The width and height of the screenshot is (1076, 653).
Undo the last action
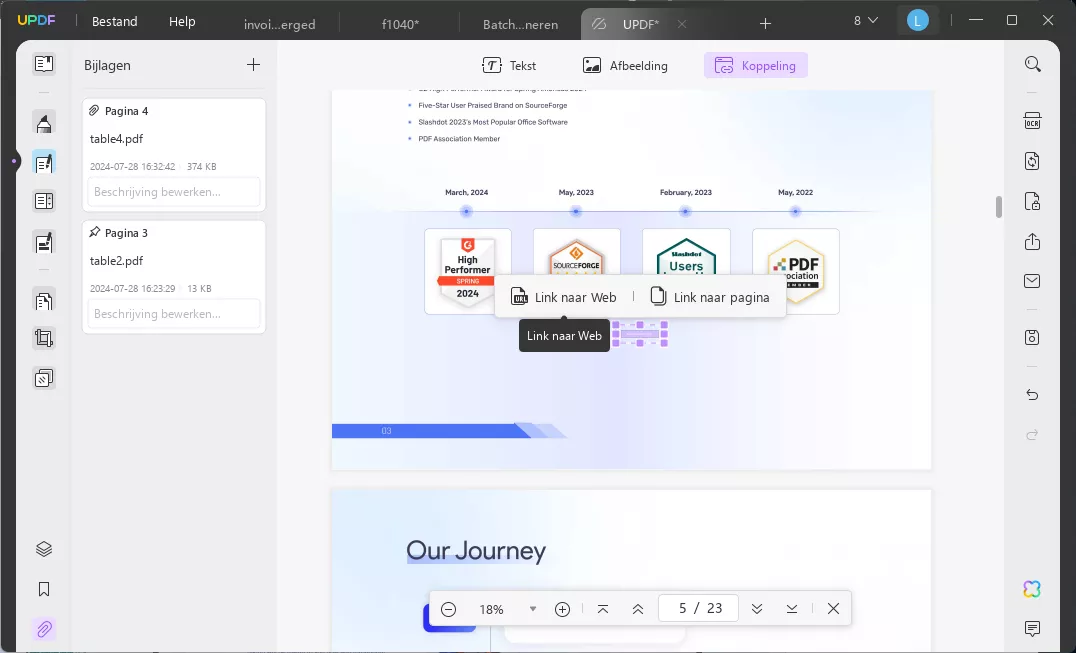click(x=1033, y=394)
